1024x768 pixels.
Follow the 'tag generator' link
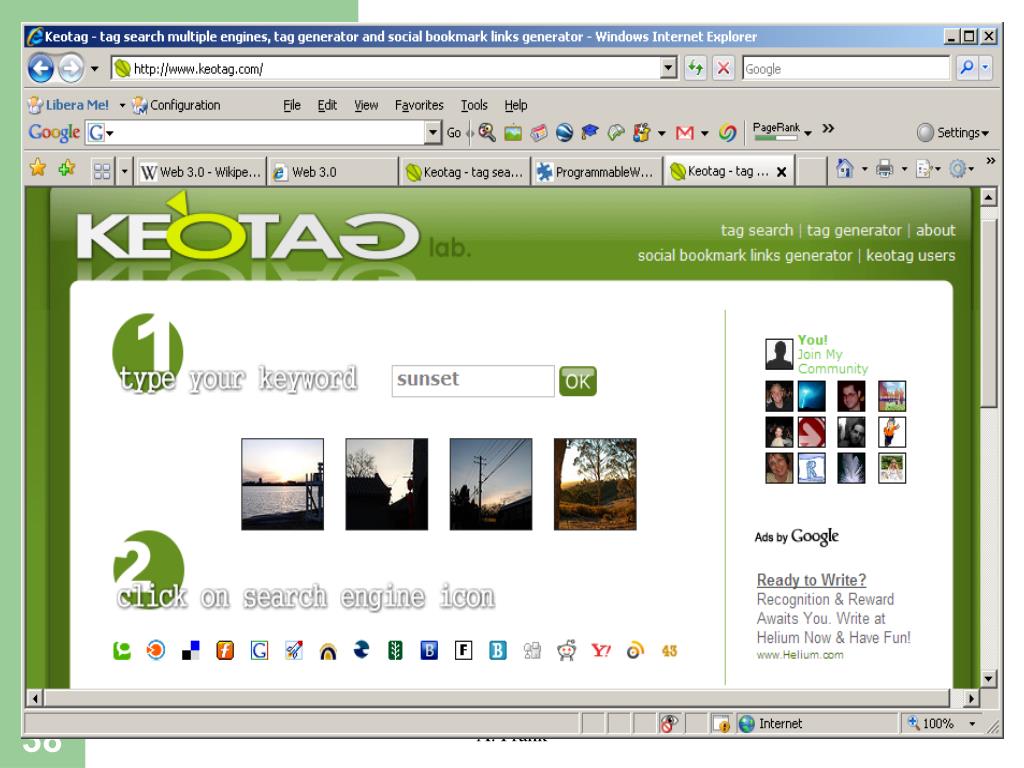click(x=854, y=231)
